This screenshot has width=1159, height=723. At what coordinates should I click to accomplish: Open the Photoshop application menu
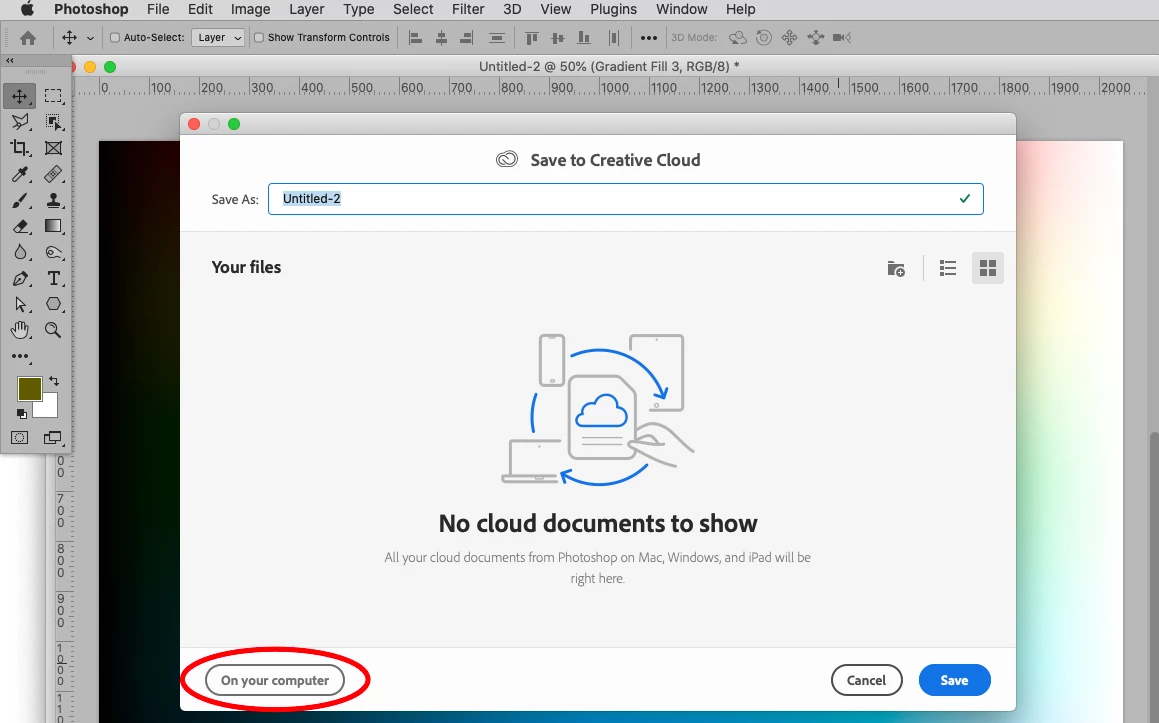(91, 10)
